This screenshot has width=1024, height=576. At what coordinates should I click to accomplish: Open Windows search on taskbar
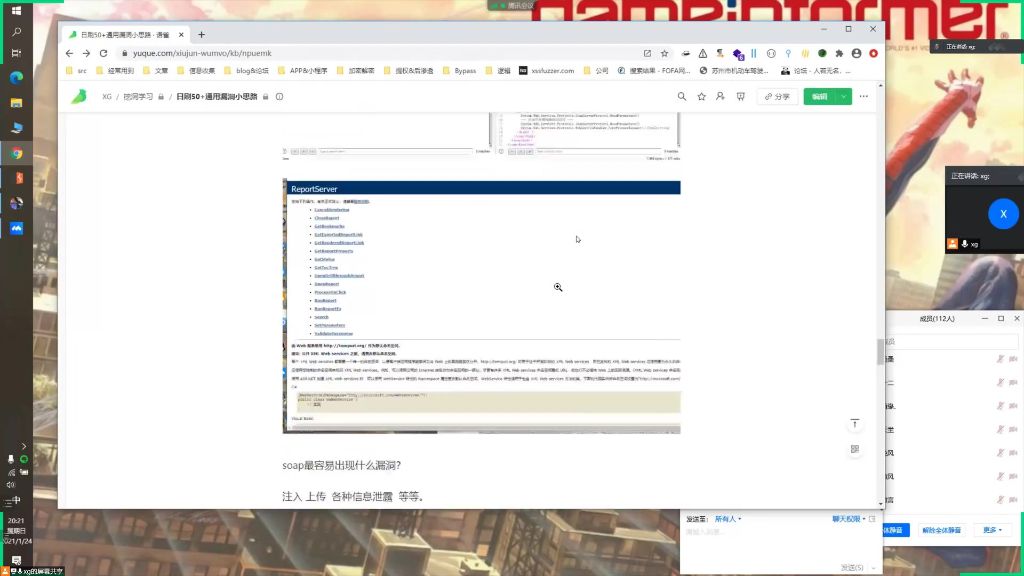pyautogui.click(x=16, y=32)
